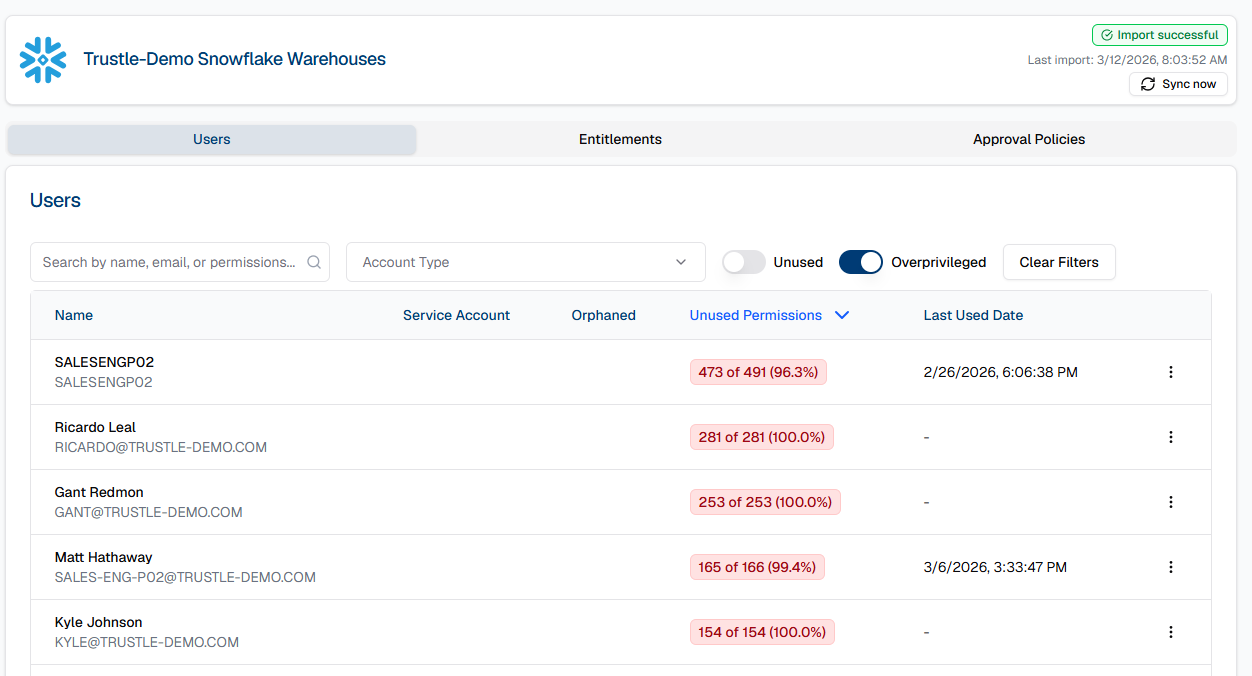Click the Unused Permissions sort chevron

click(x=841, y=314)
